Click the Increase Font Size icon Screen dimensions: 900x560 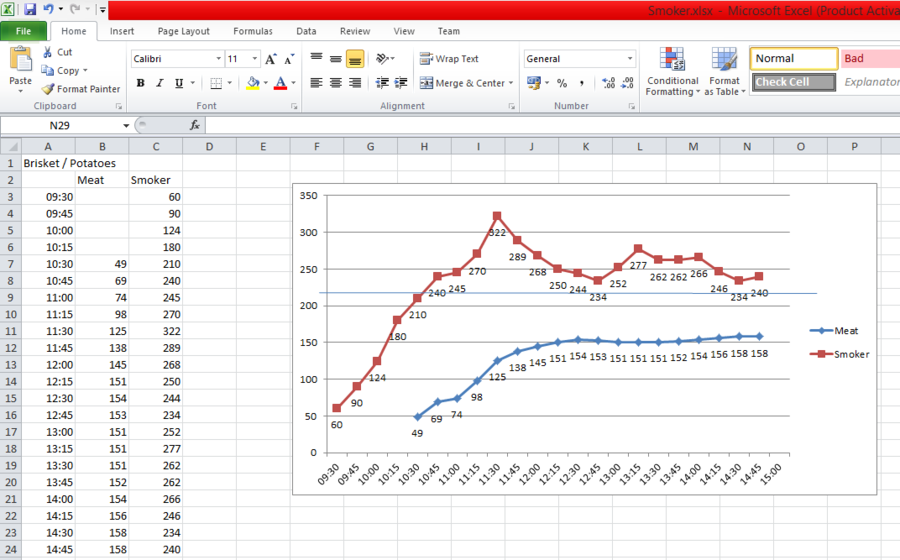[271, 59]
